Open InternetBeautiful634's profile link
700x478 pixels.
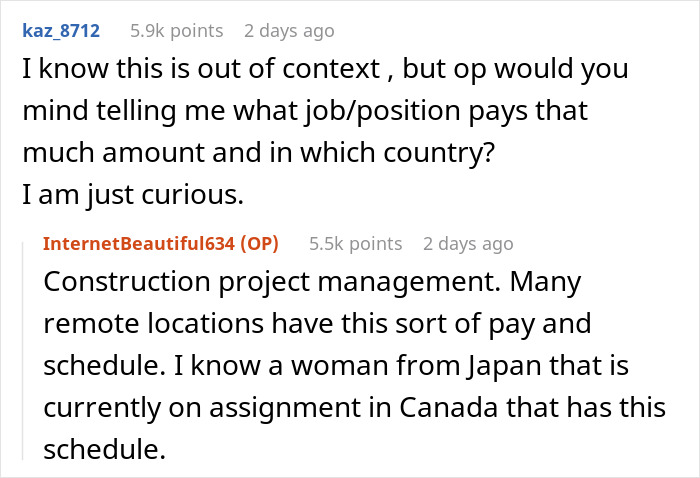click(x=142, y=243)
